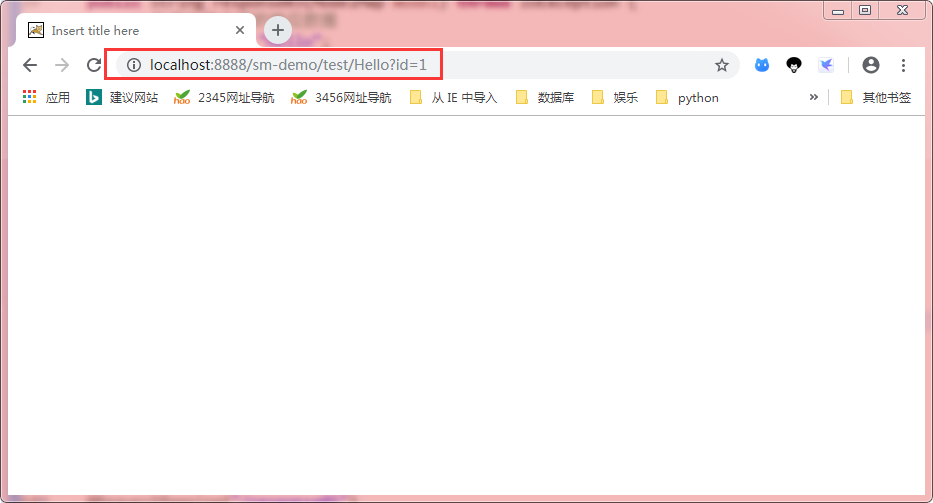The height and width of the screenshot is (503, 933).
Task: Open the 应用 apps shortcut
Action: [x=46, y=98]
